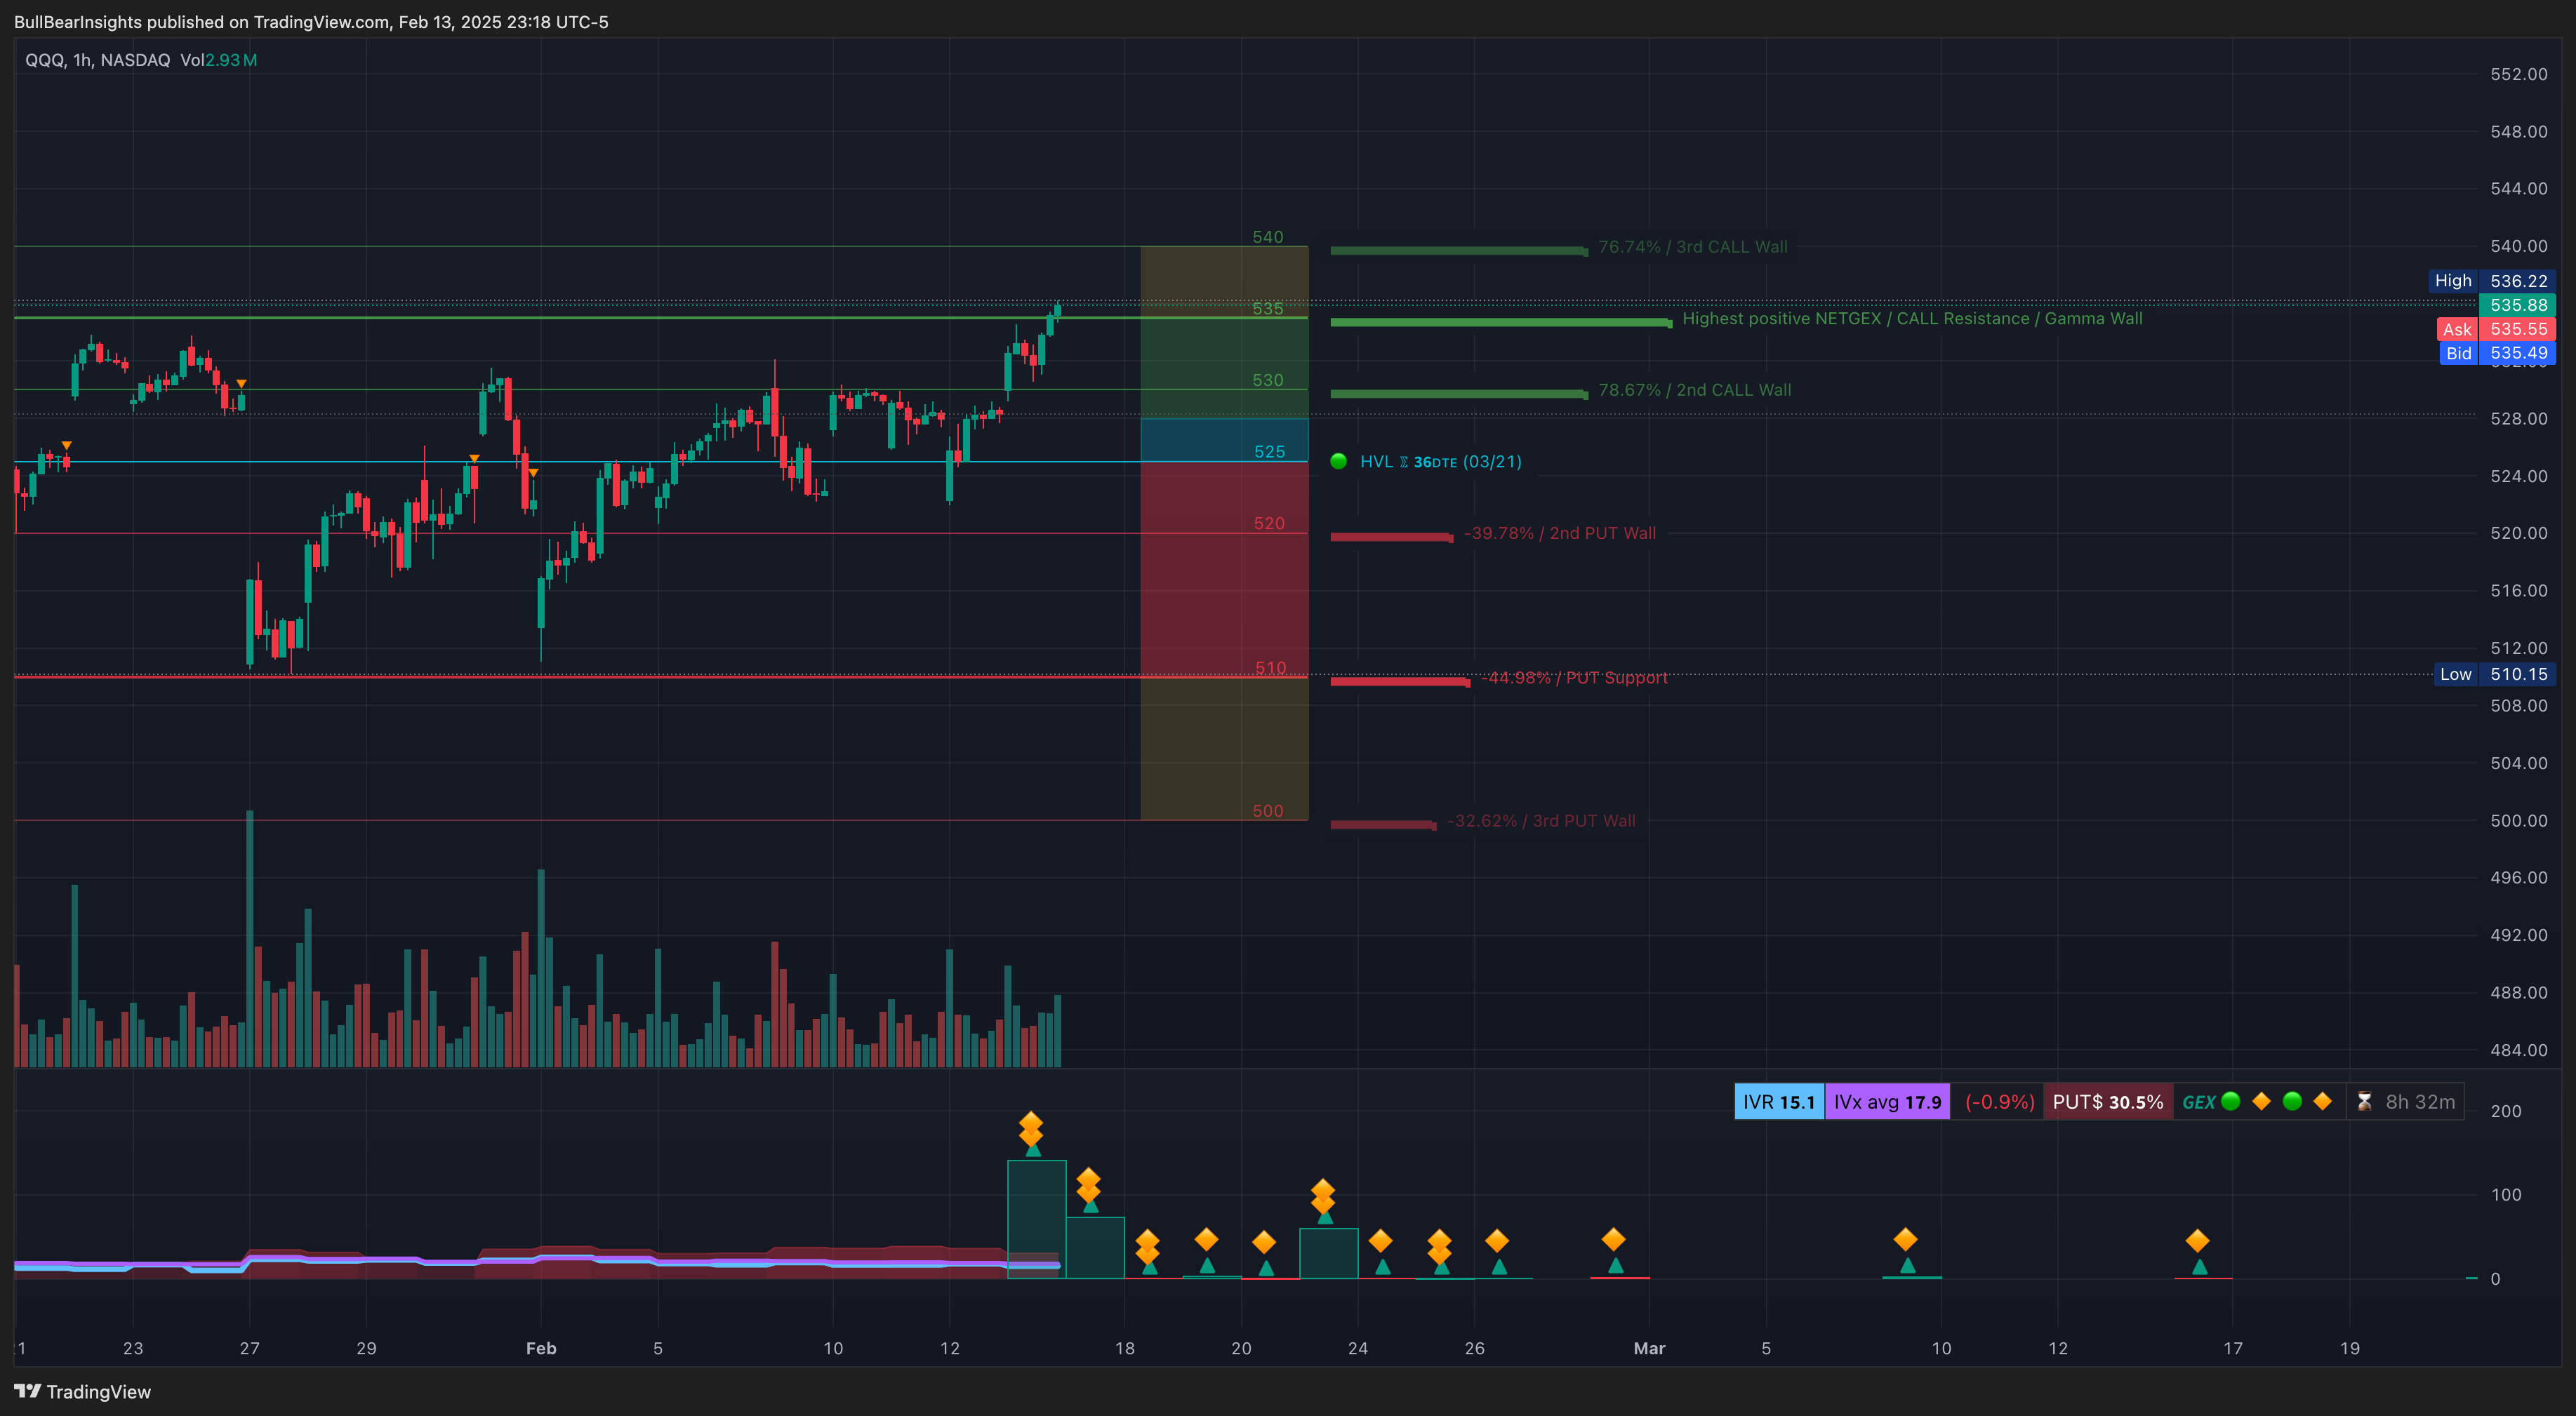The image size is (2576, 1416).
Task: Click the stacked diamonds above the tallest teal bar
Action: 1031,1129
